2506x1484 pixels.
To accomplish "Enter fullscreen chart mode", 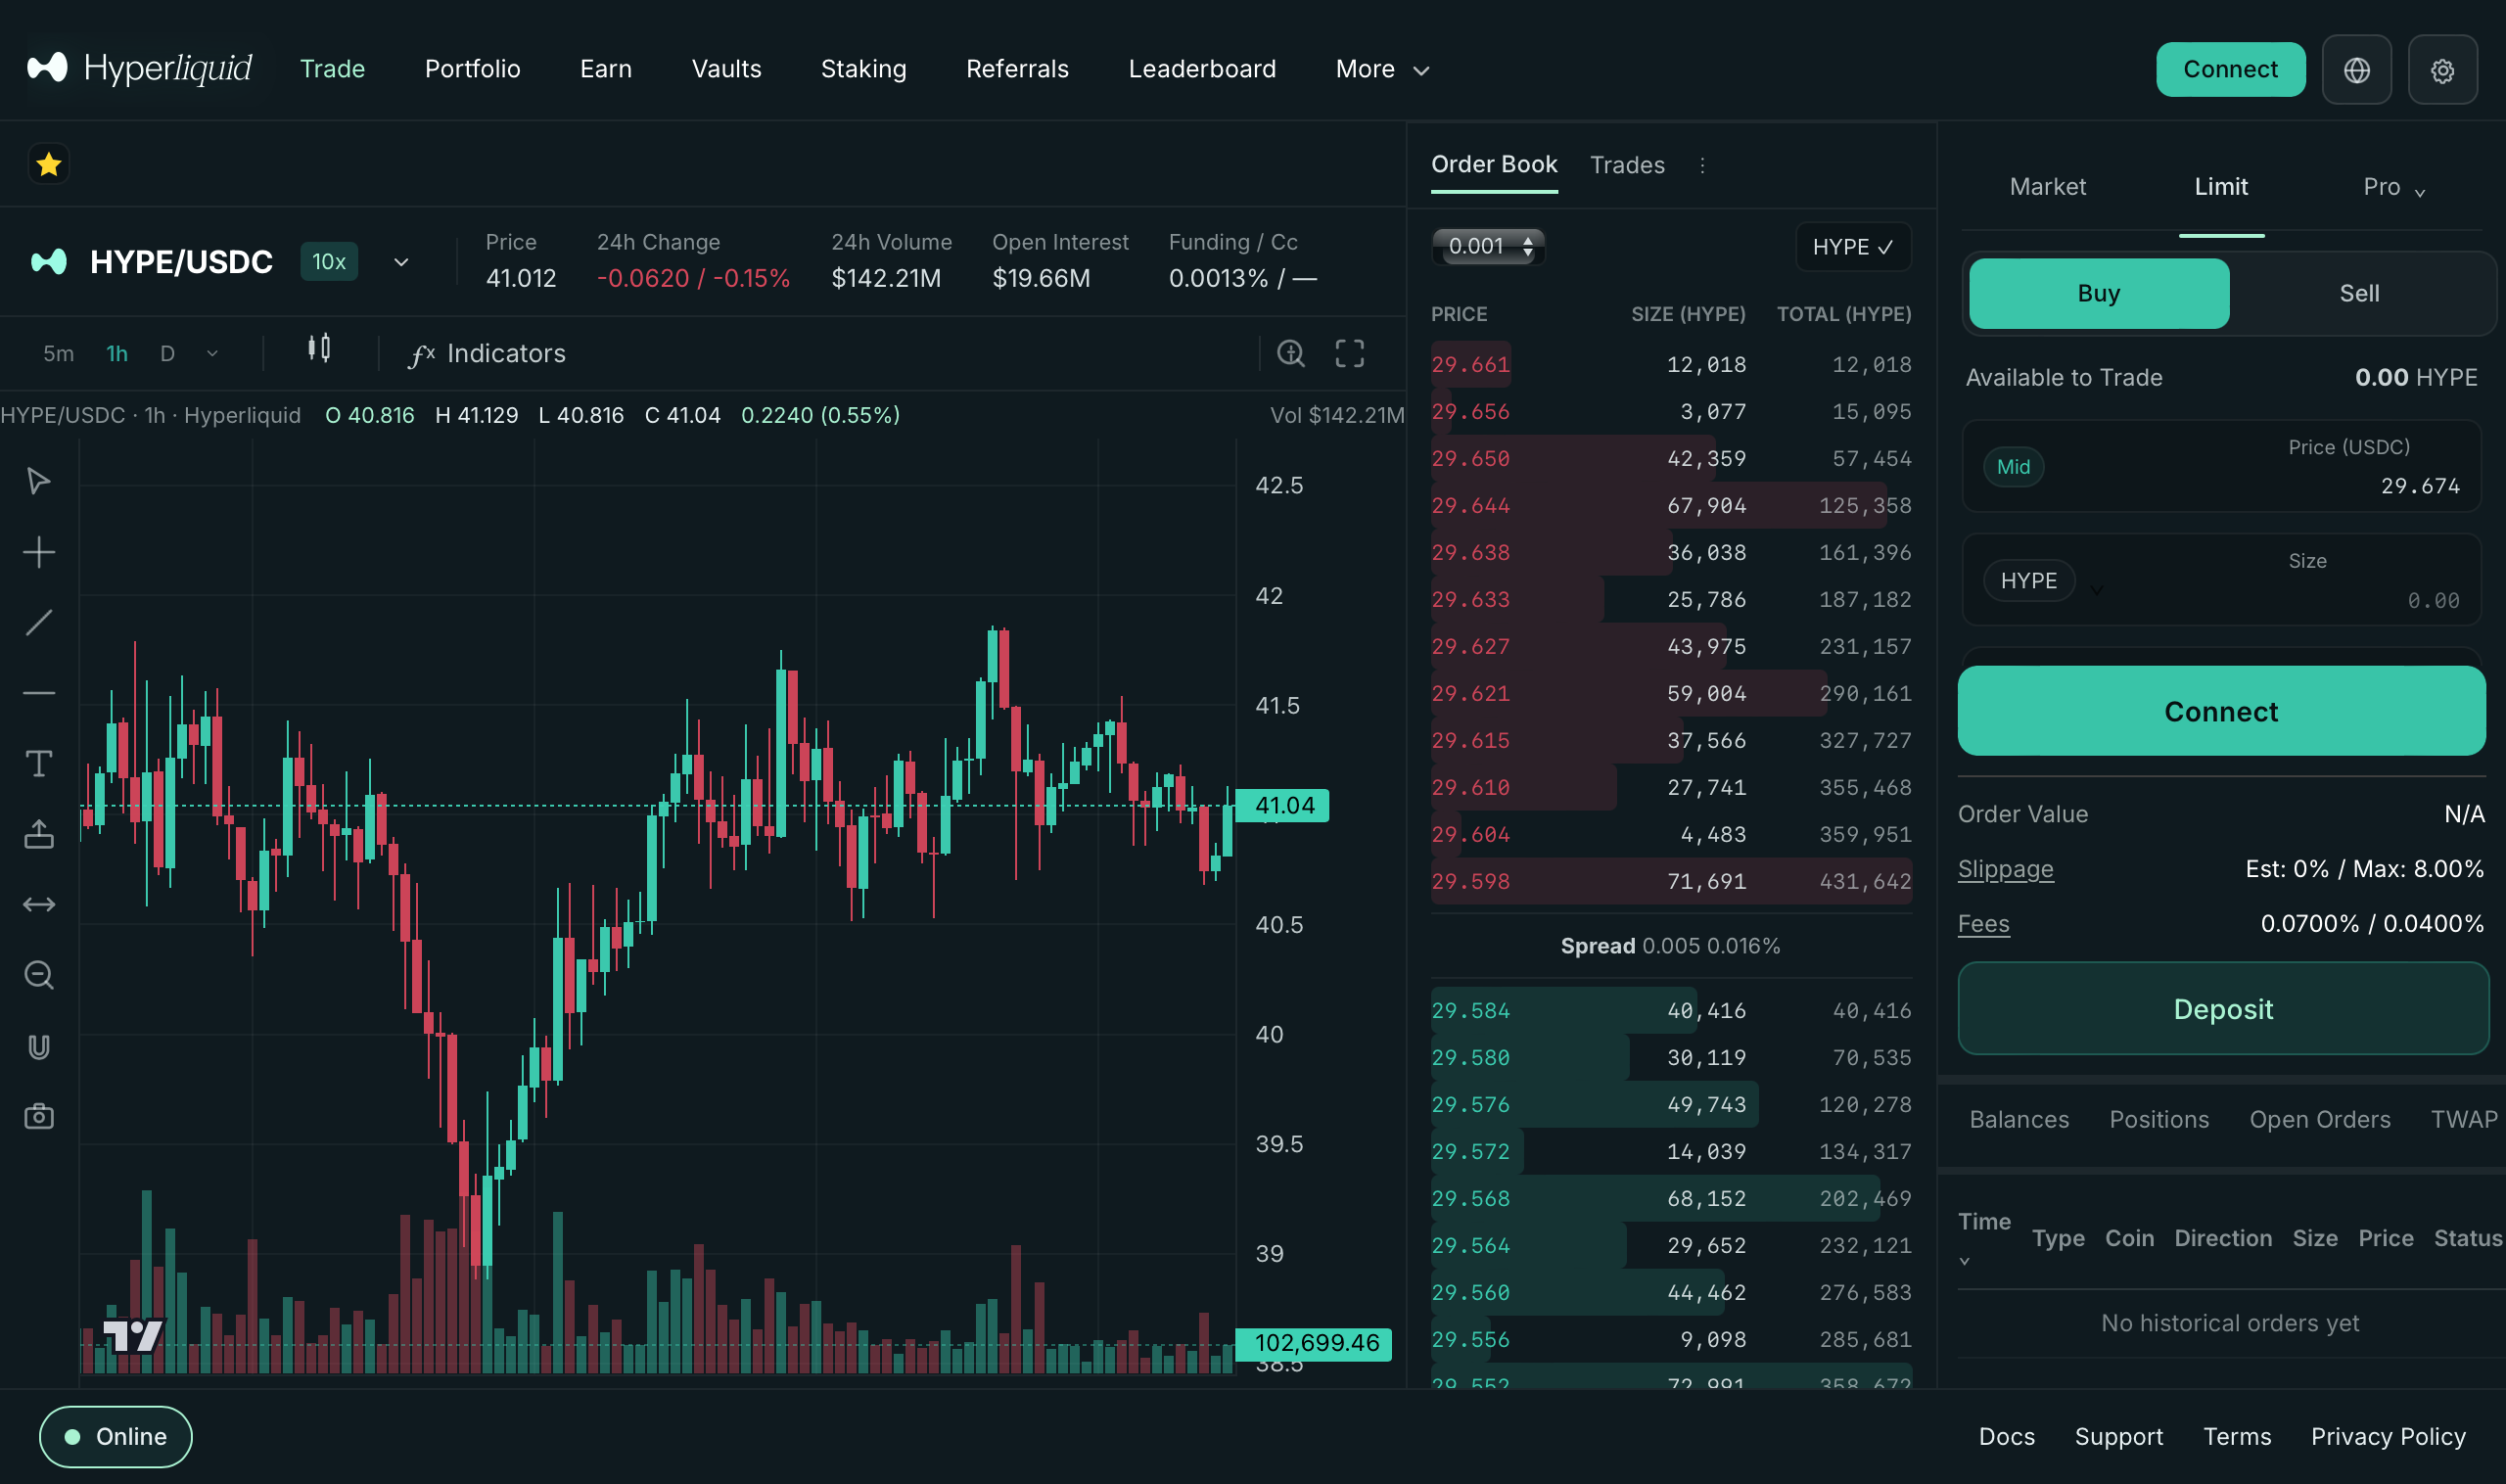I will point(1349,353).
